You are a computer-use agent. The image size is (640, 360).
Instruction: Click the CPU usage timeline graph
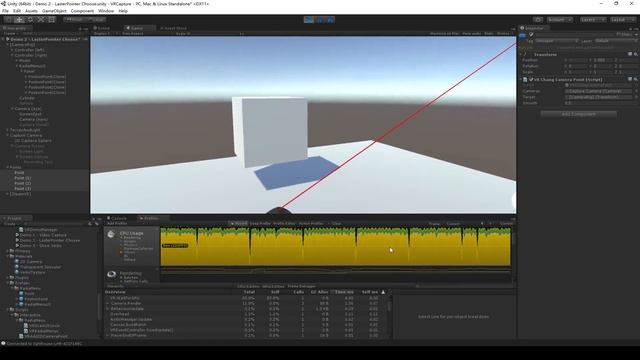pos(336,247)
